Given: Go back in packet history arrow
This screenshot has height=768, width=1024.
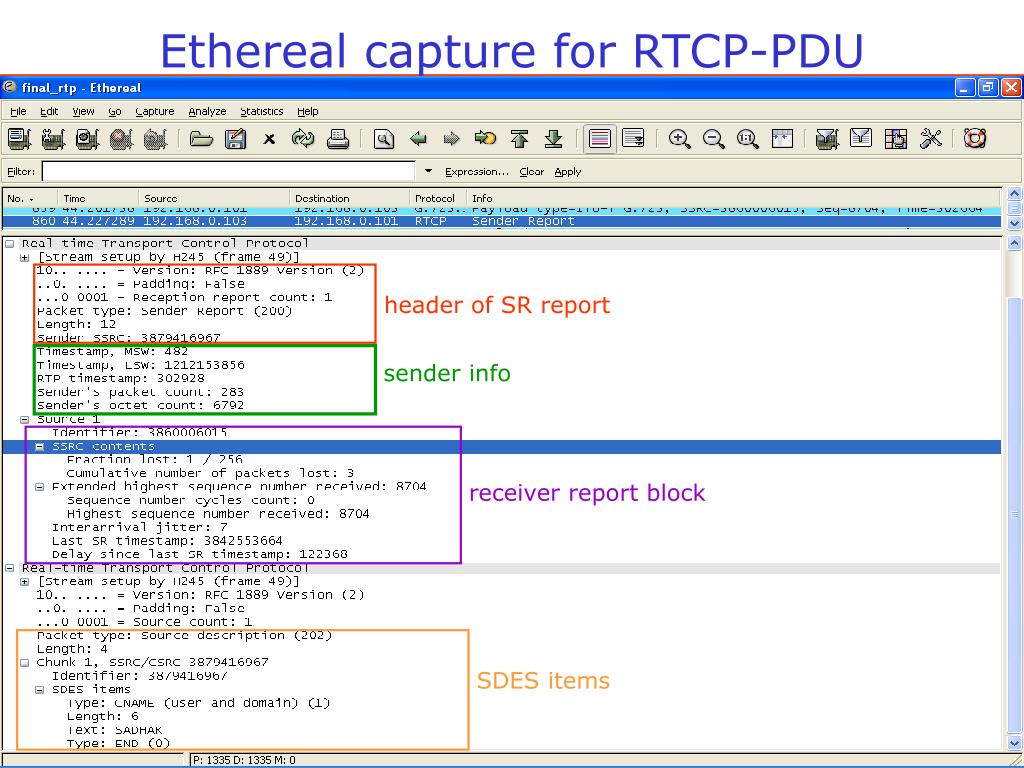Looking at the screenshot, I should (418, 138).
